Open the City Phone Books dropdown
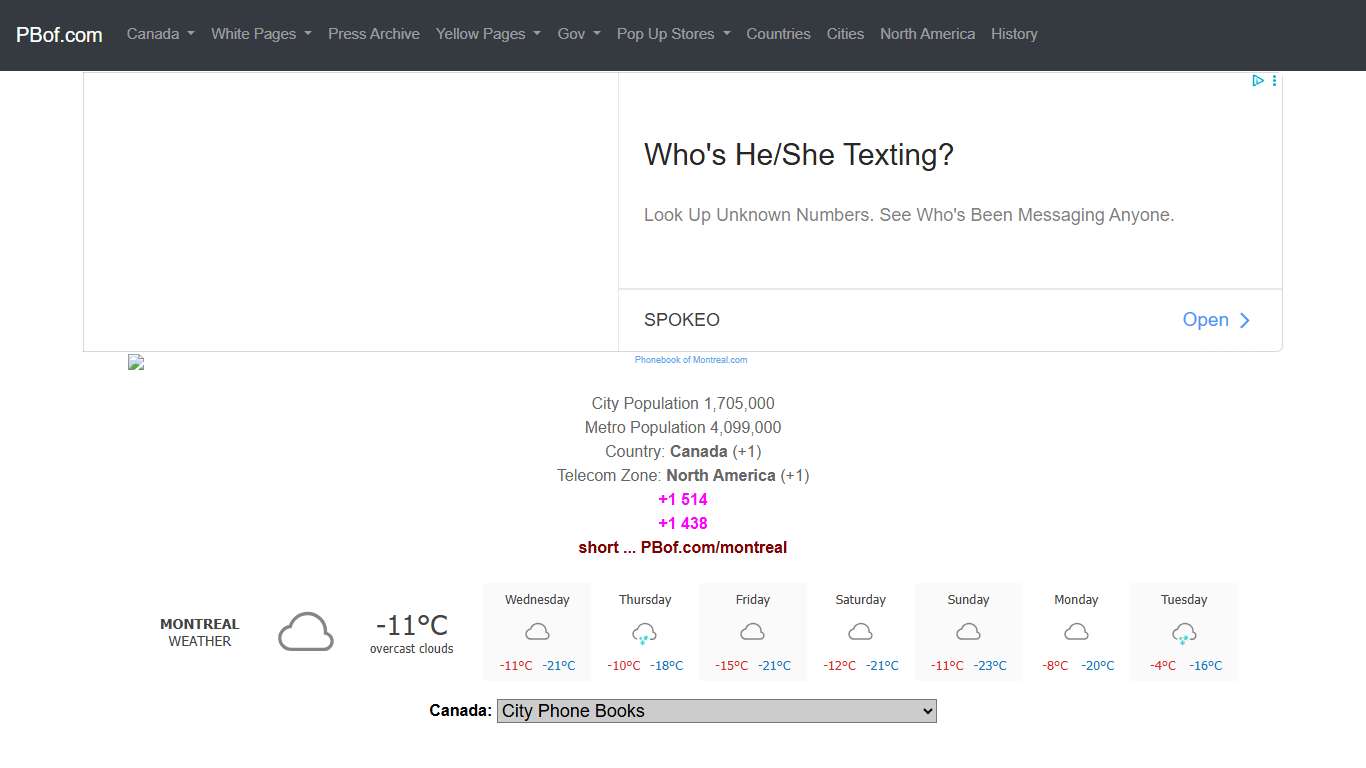Image resolution: width=1366 pixels, height=768 pixels. click(716, 711)
